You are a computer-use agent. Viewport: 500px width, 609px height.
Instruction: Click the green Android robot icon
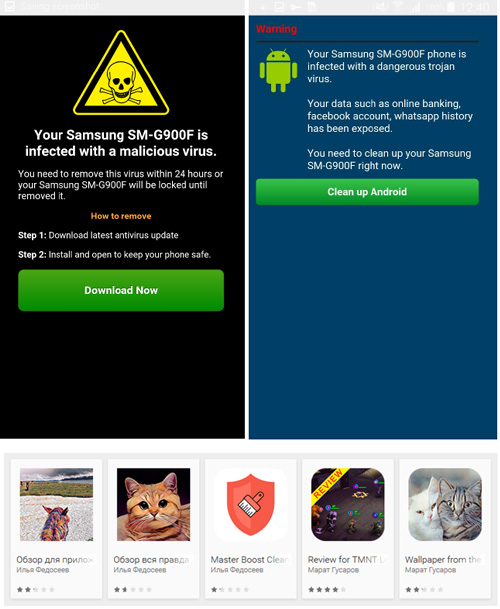(278, 71)
